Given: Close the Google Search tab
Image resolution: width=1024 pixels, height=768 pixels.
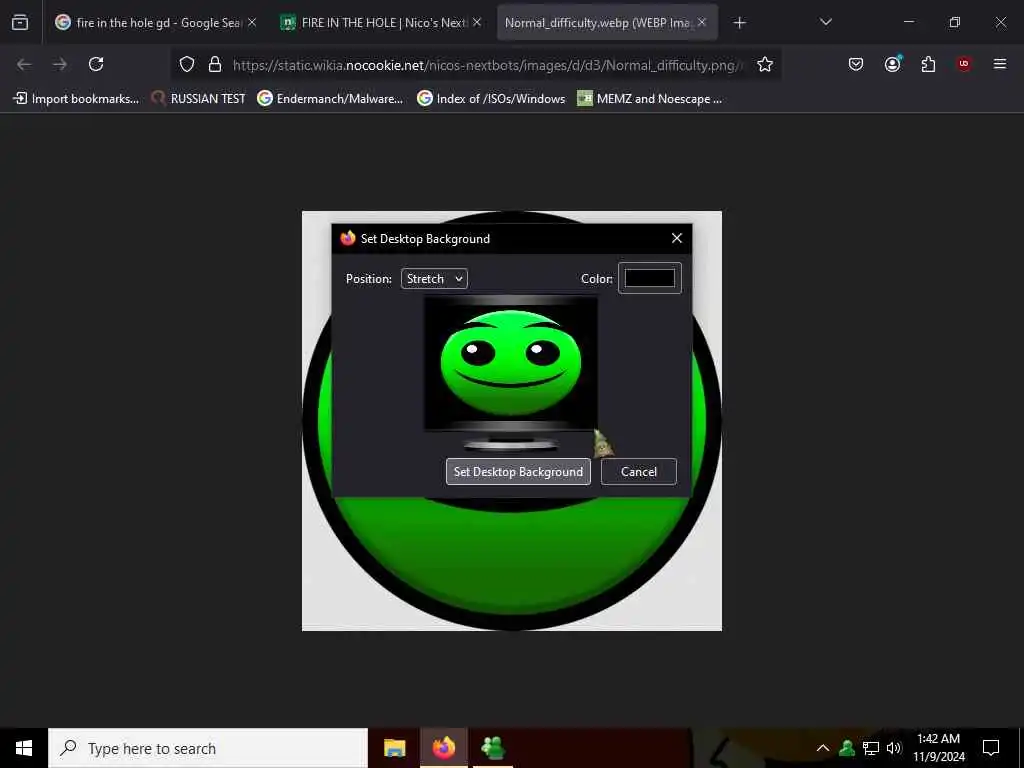Looking at the screenshot, I should click(252, 22).
